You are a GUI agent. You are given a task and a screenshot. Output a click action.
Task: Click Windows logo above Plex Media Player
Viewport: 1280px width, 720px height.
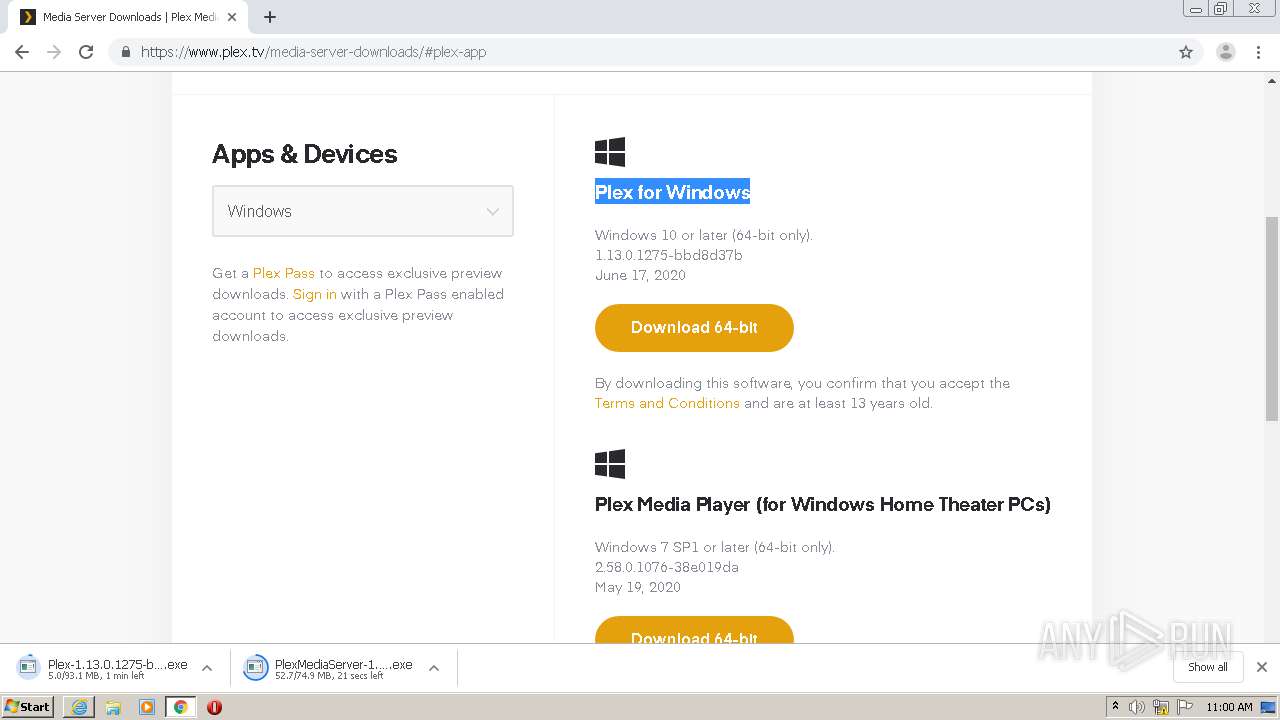pos(610,464)
